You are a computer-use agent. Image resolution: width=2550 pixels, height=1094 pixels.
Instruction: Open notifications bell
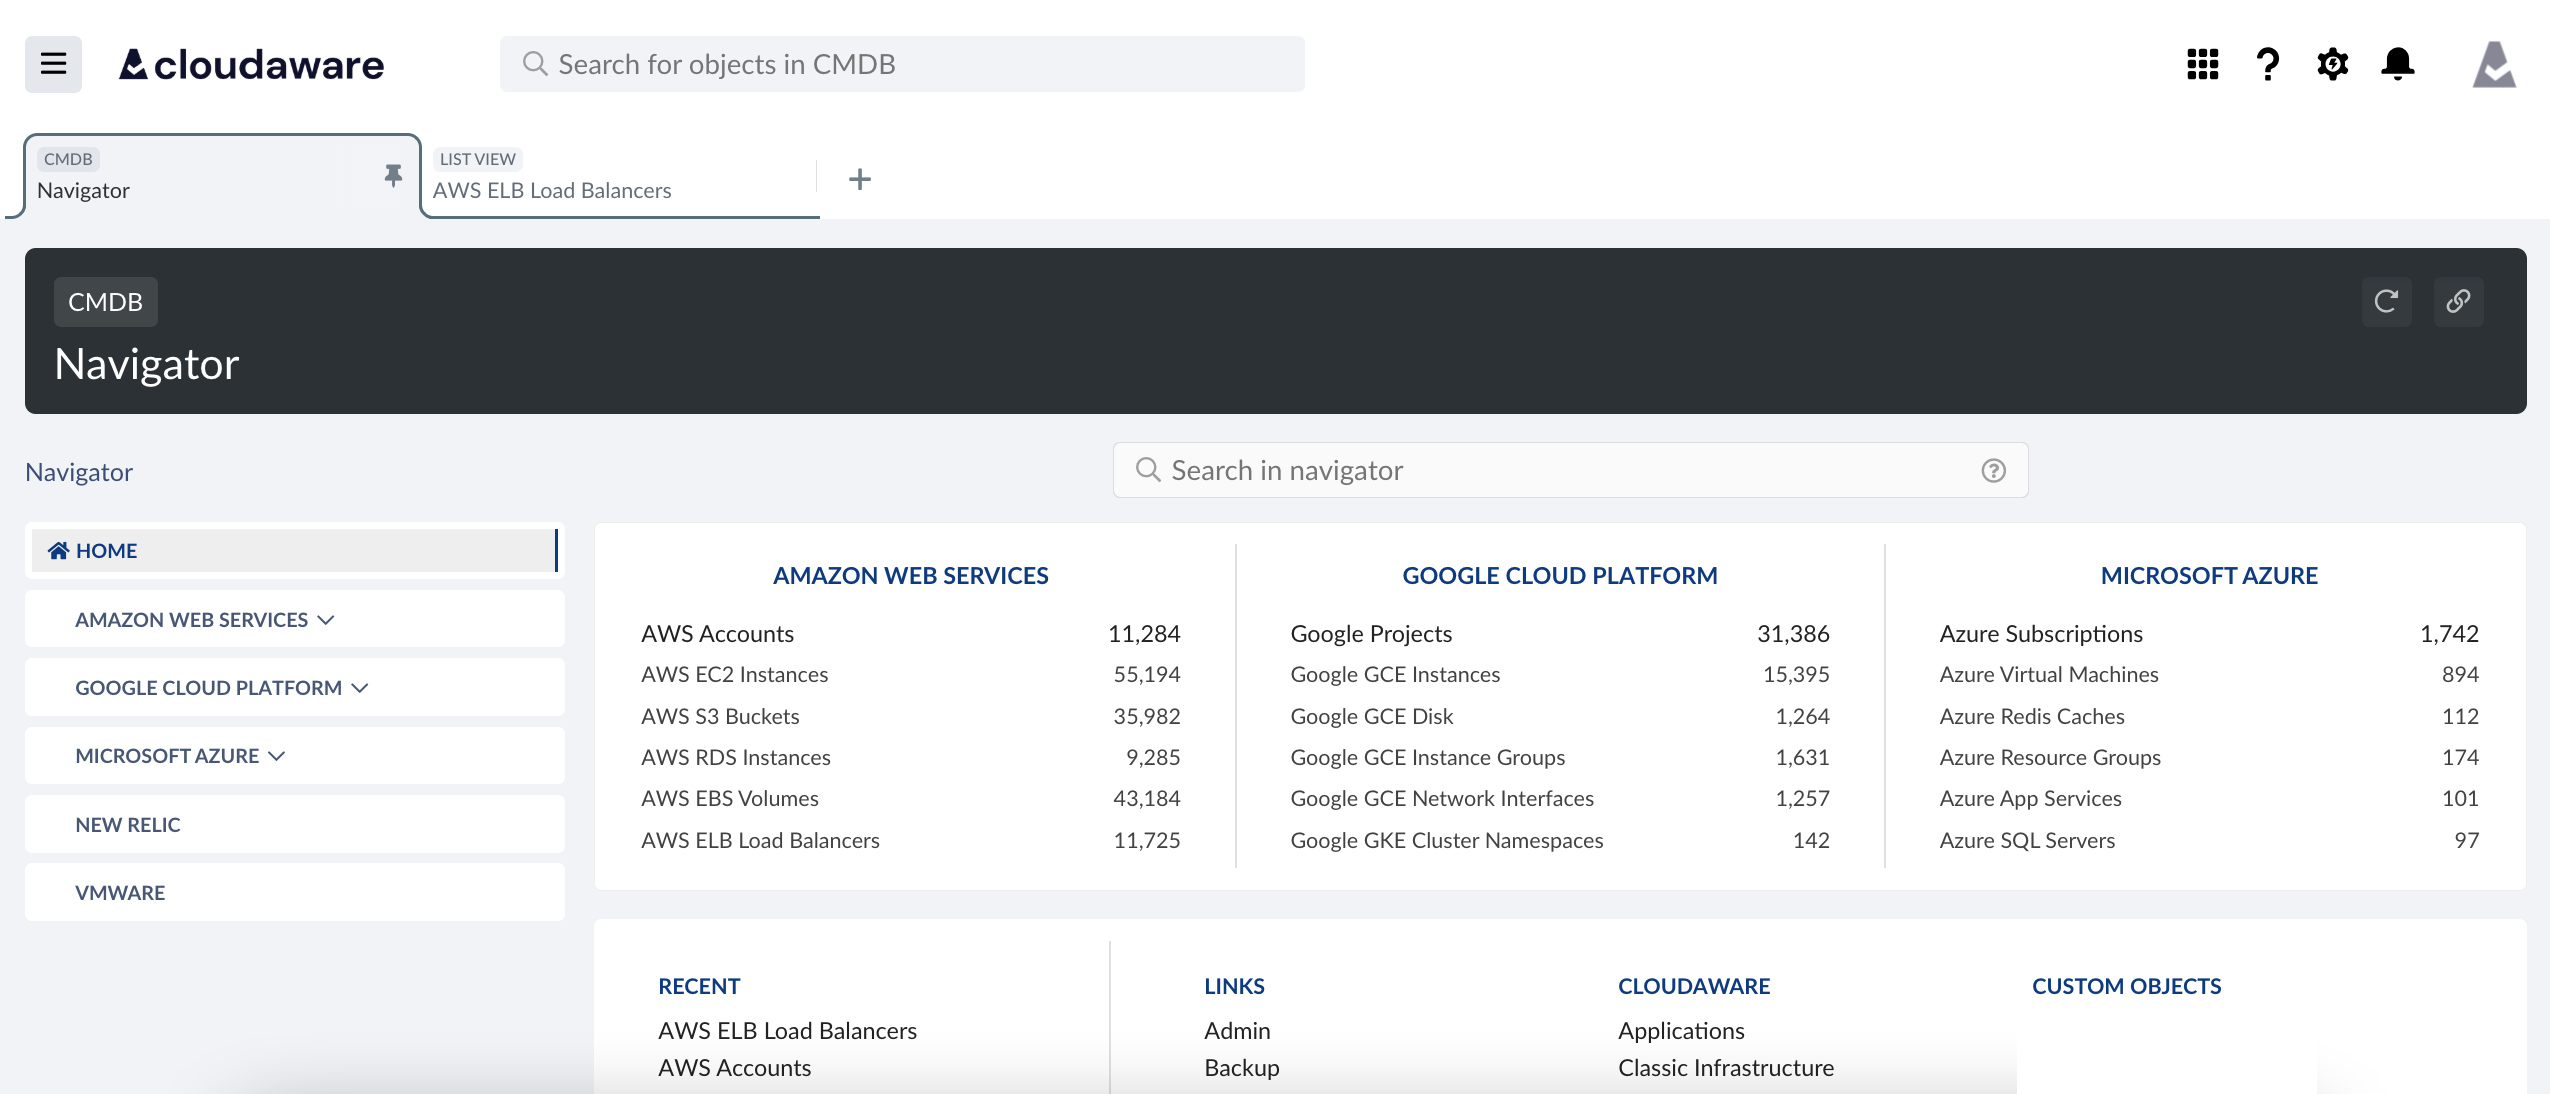(x=2398, y=64)
